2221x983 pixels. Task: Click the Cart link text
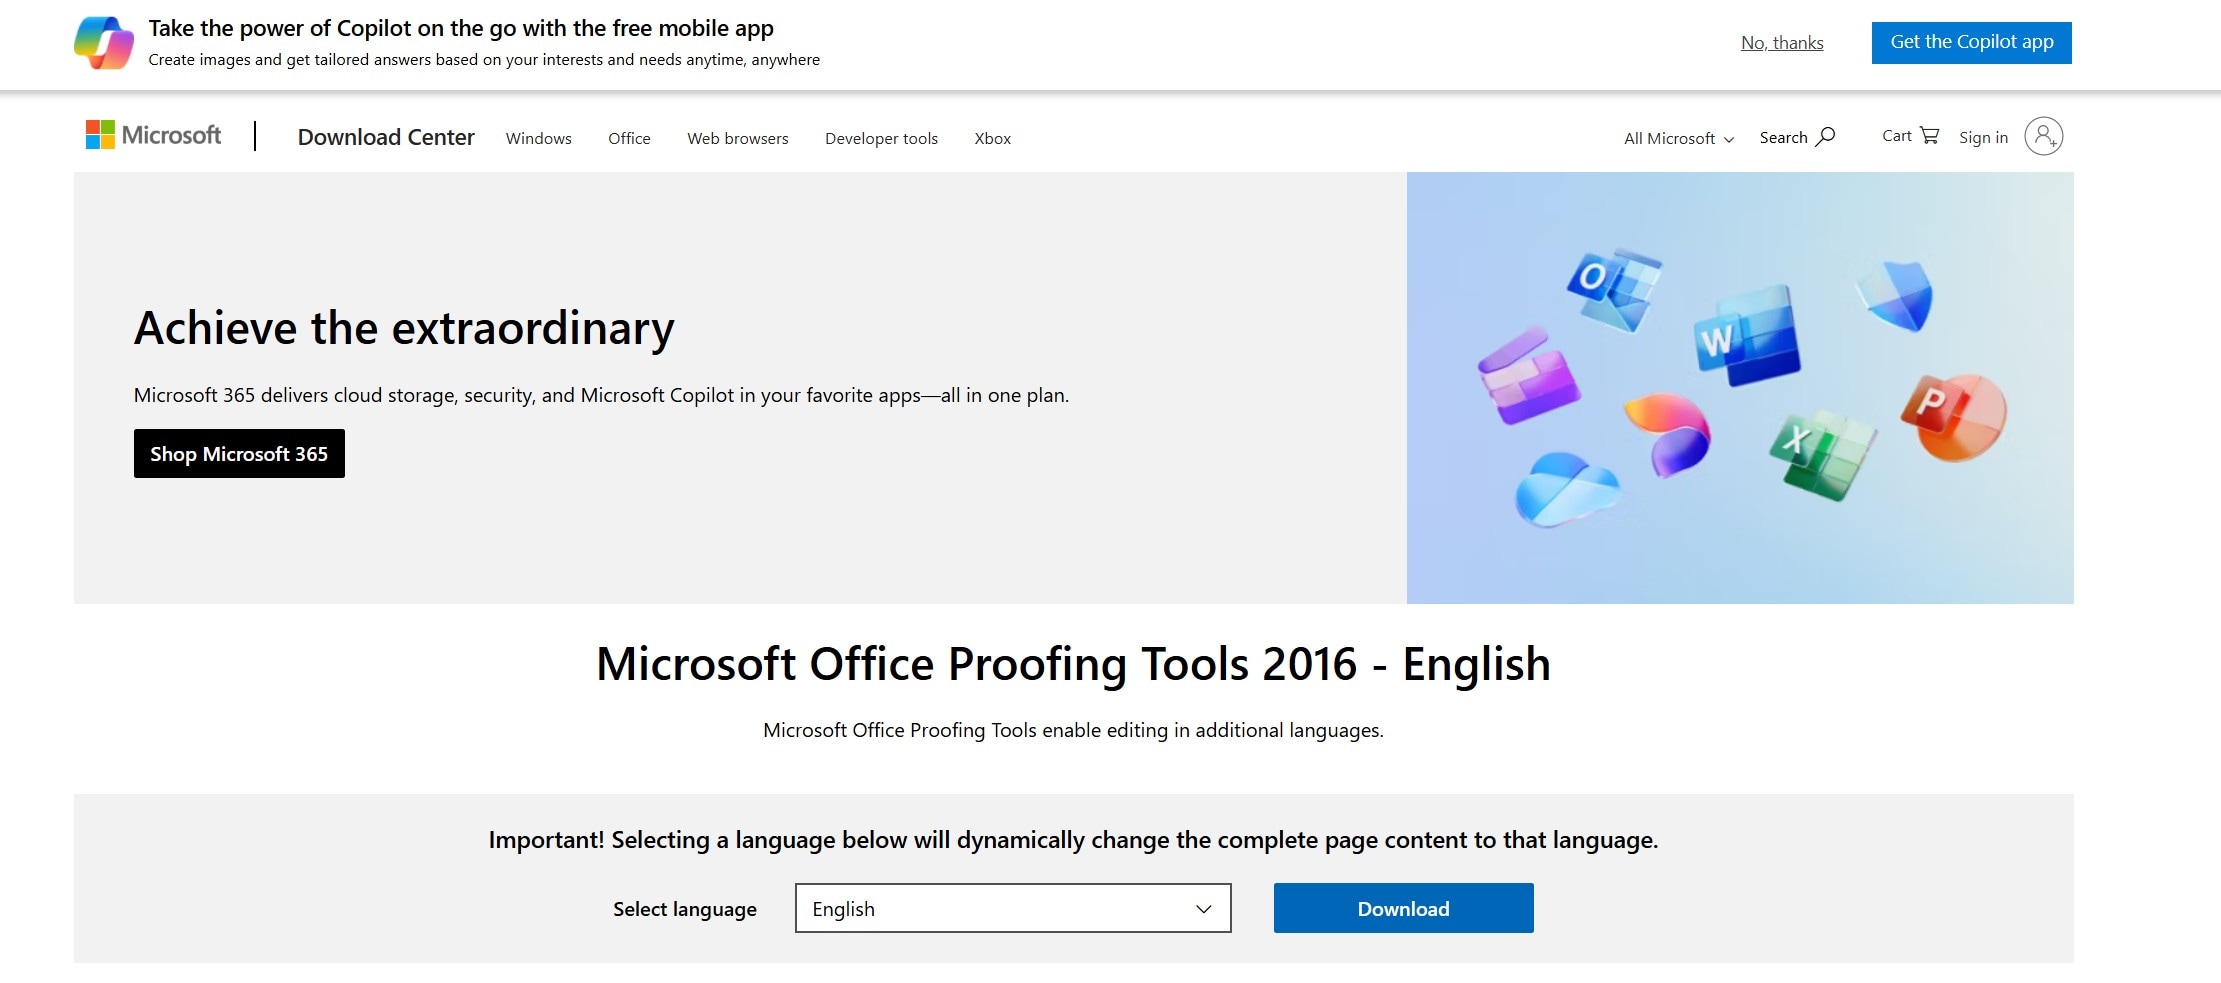click(x=1897, y=136)
